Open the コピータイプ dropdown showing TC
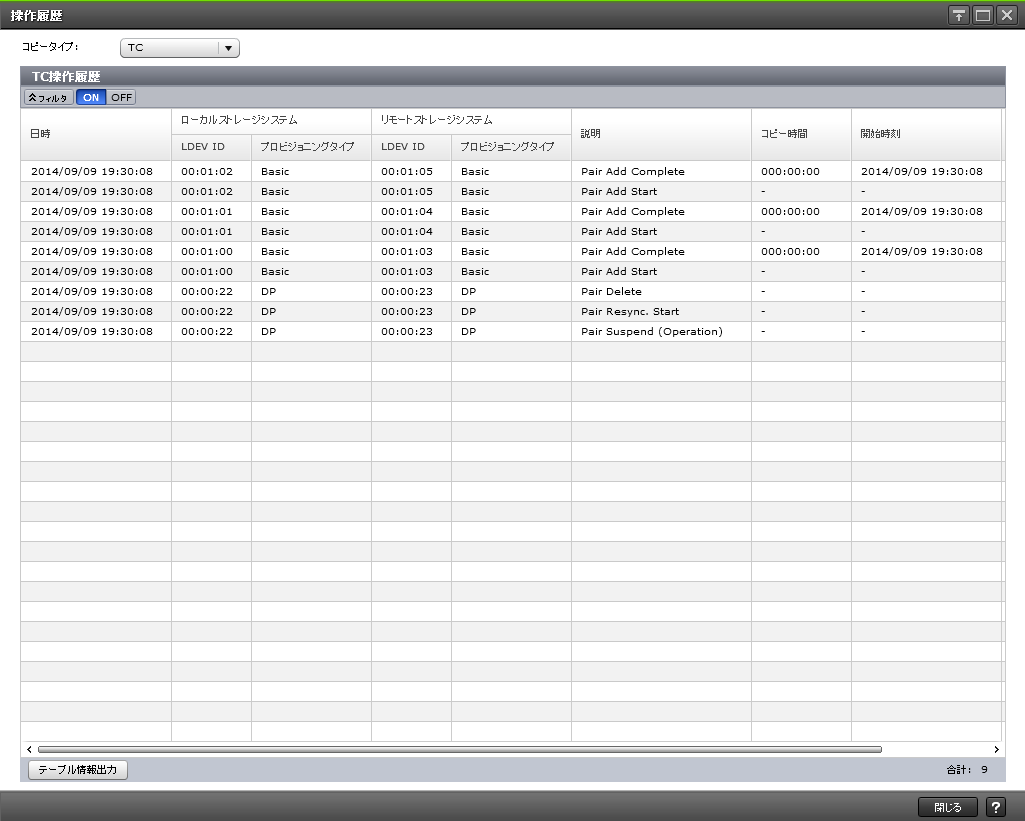The width and height of the screenshot is (1025, 821). click(180, 48)
